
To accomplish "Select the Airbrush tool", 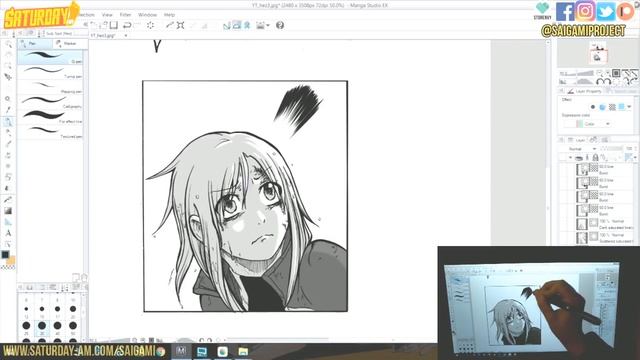I will tap(8, 155).
